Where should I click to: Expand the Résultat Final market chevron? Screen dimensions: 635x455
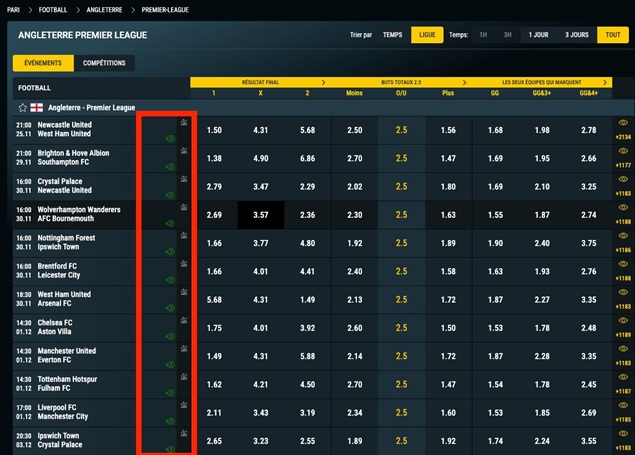pyautogui.click(x=323, y=83)
